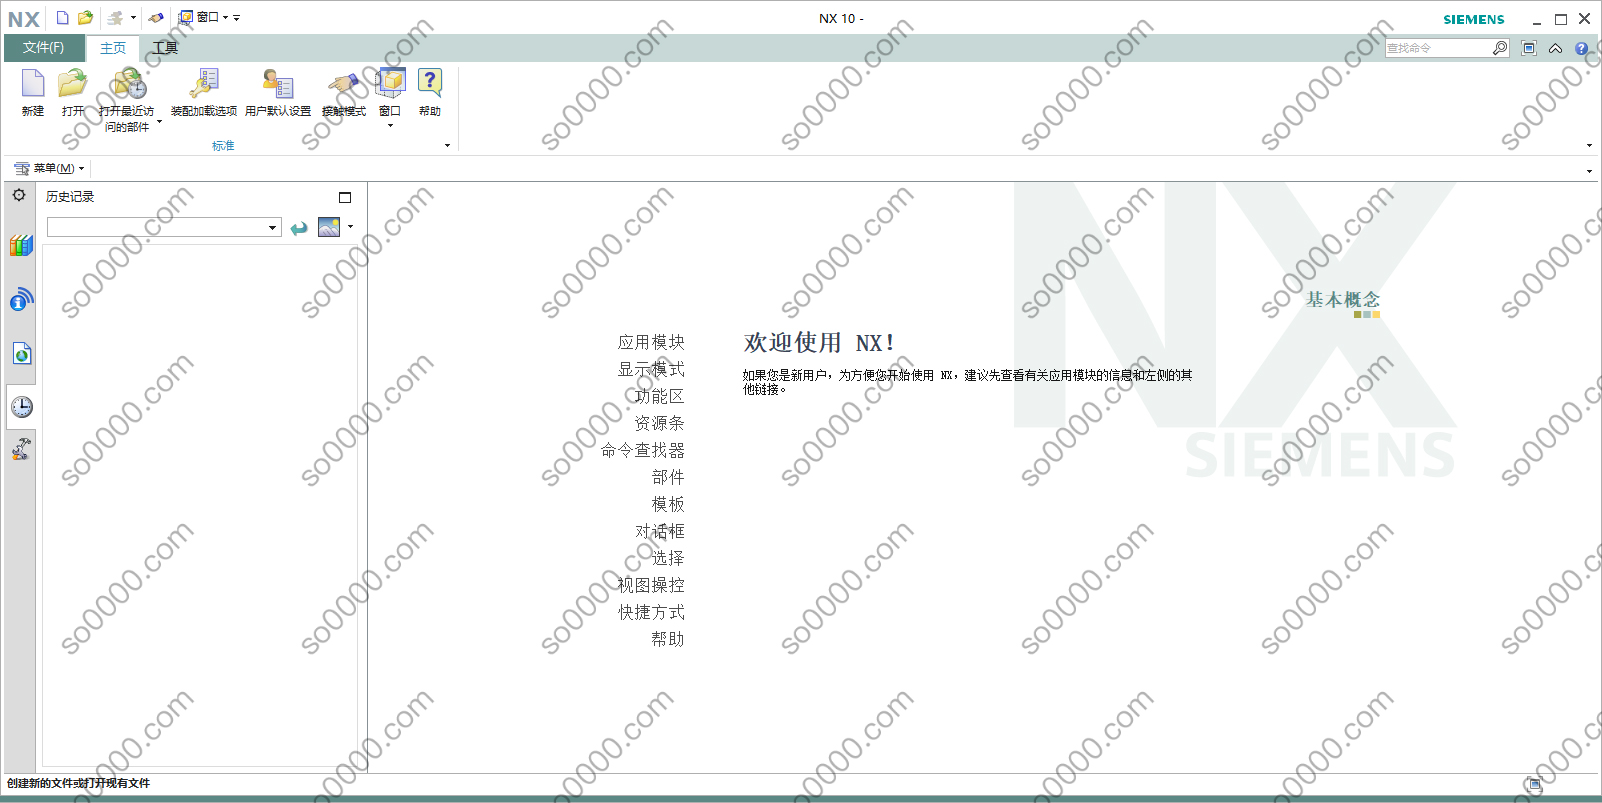Toggle 接触模式 touch mode in ribbon
Image resolution: width=1602 pixels, height=803 pixels.
tap(344, 93)
